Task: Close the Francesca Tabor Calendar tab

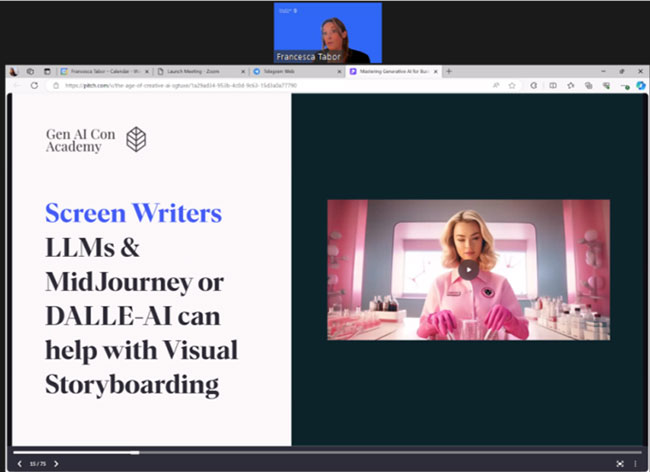Action: [146, 72]
